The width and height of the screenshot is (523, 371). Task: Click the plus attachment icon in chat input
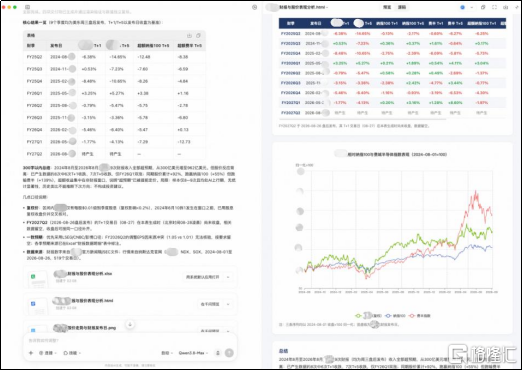[31, 353]
